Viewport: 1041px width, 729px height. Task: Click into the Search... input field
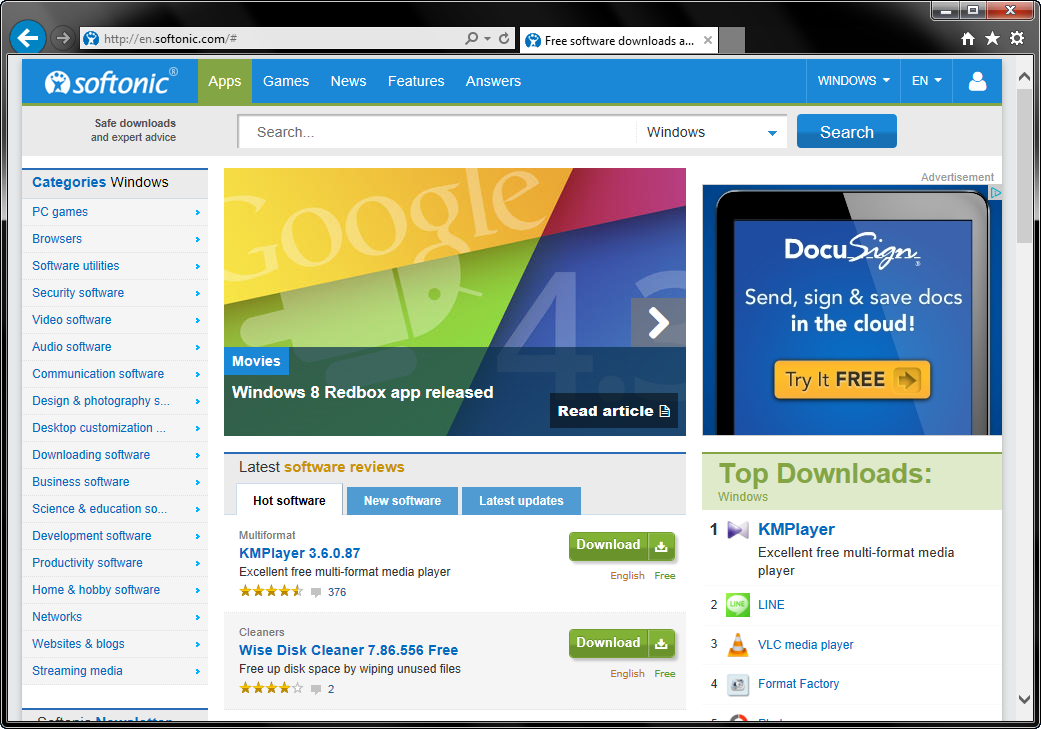437,132
